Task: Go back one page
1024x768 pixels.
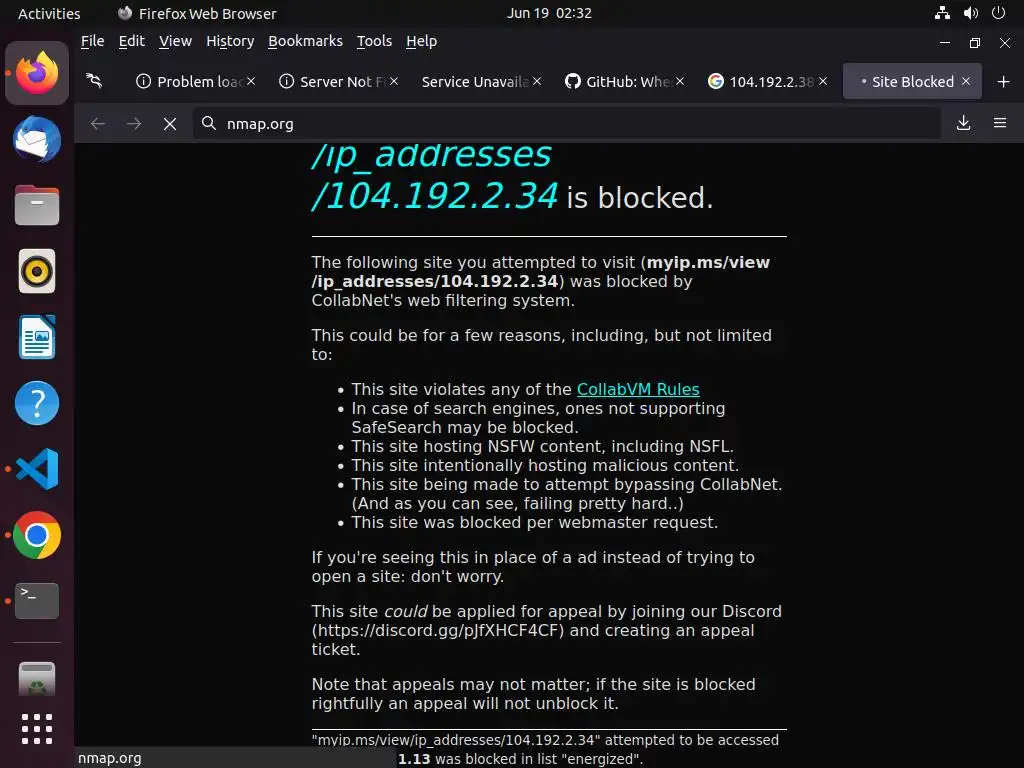Action: 98,123
